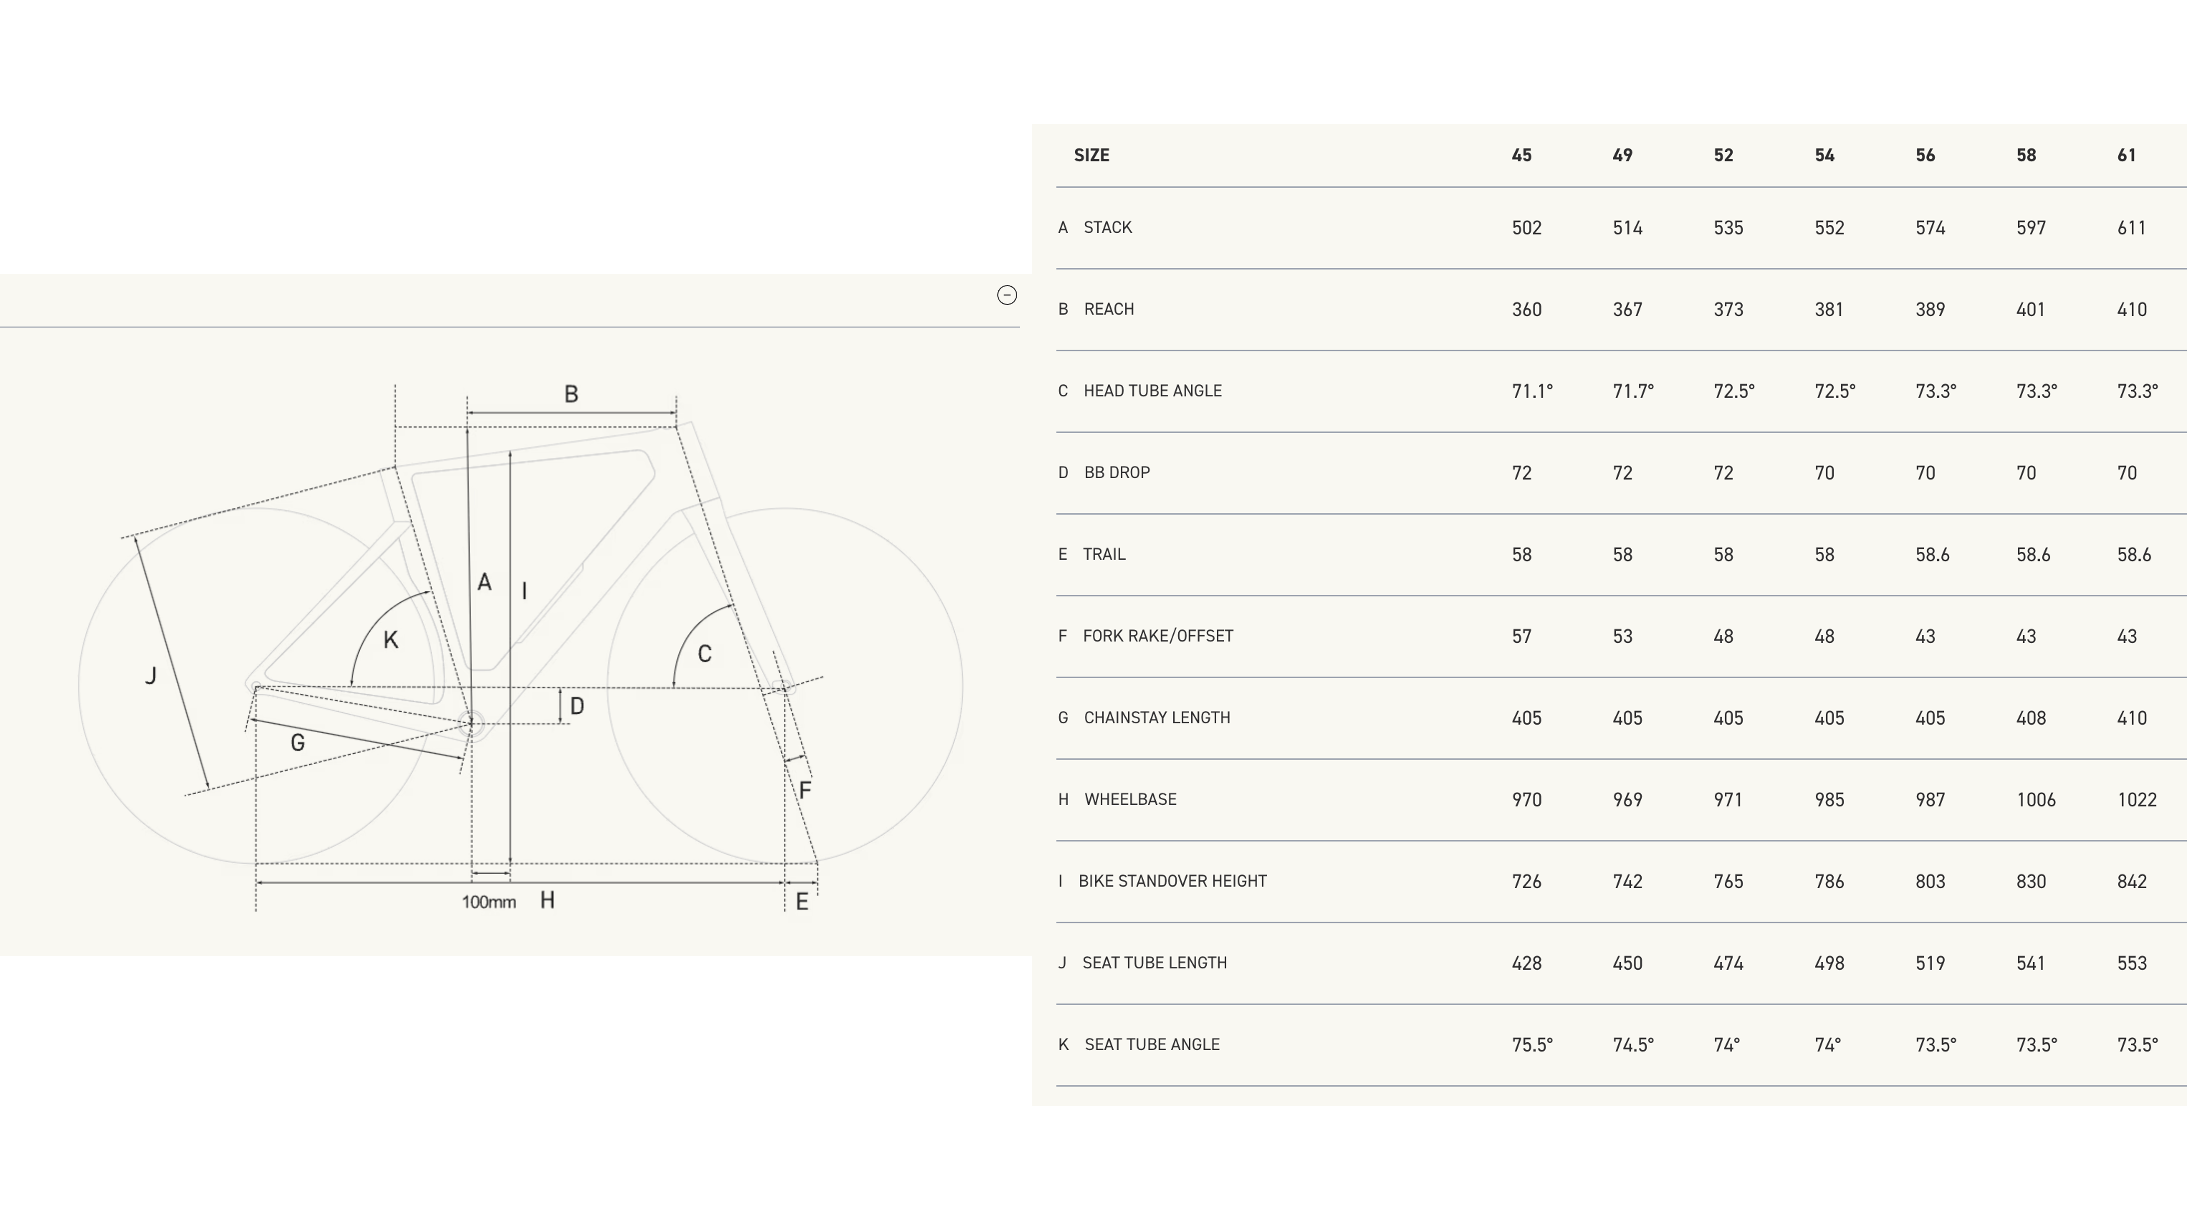This screenshot has width=2188, height=1230.
Task: Click the CHAINSTAY LENGTH row label
Action: coord(1156,718)
